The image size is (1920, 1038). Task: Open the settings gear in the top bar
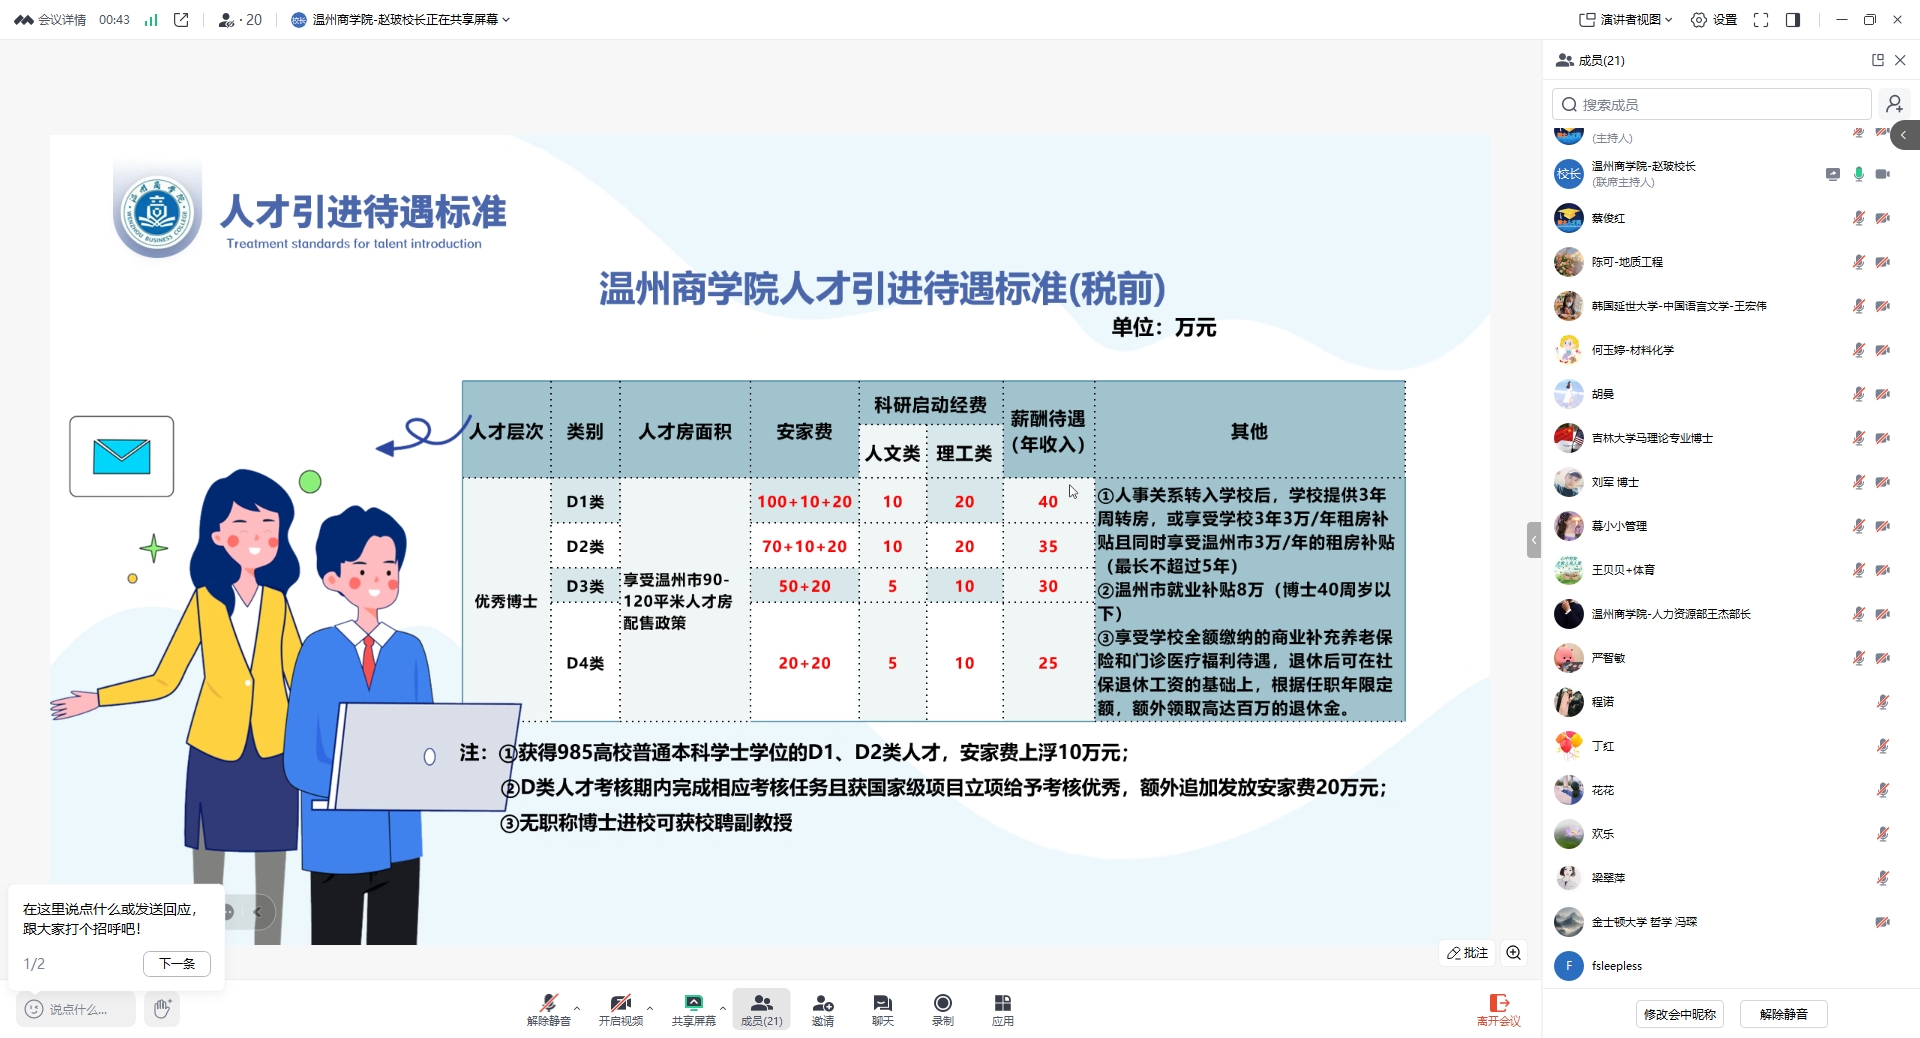(x=1713, y=19)
